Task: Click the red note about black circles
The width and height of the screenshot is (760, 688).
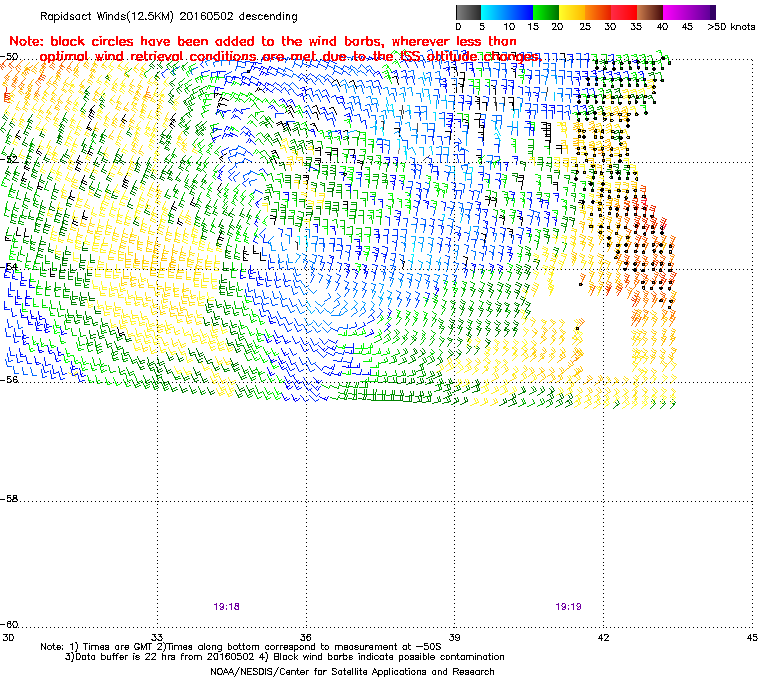Action: click(x=275, y=49)
